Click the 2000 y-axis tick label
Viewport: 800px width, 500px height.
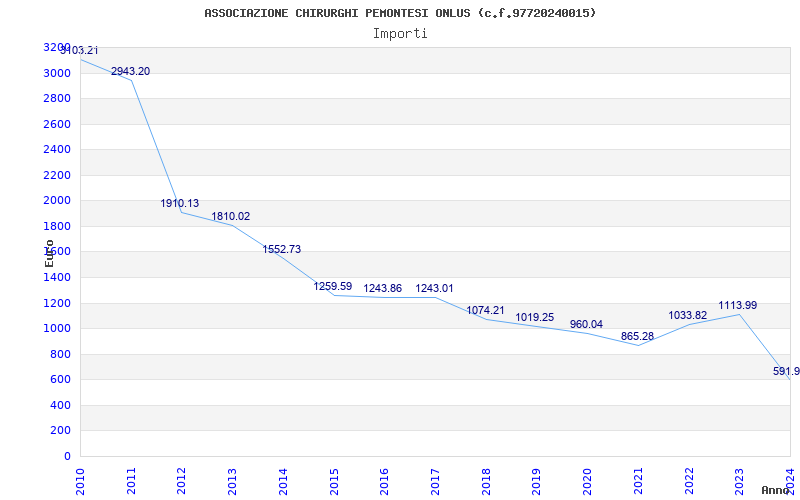pyautogui.click(x=57, y=201)
